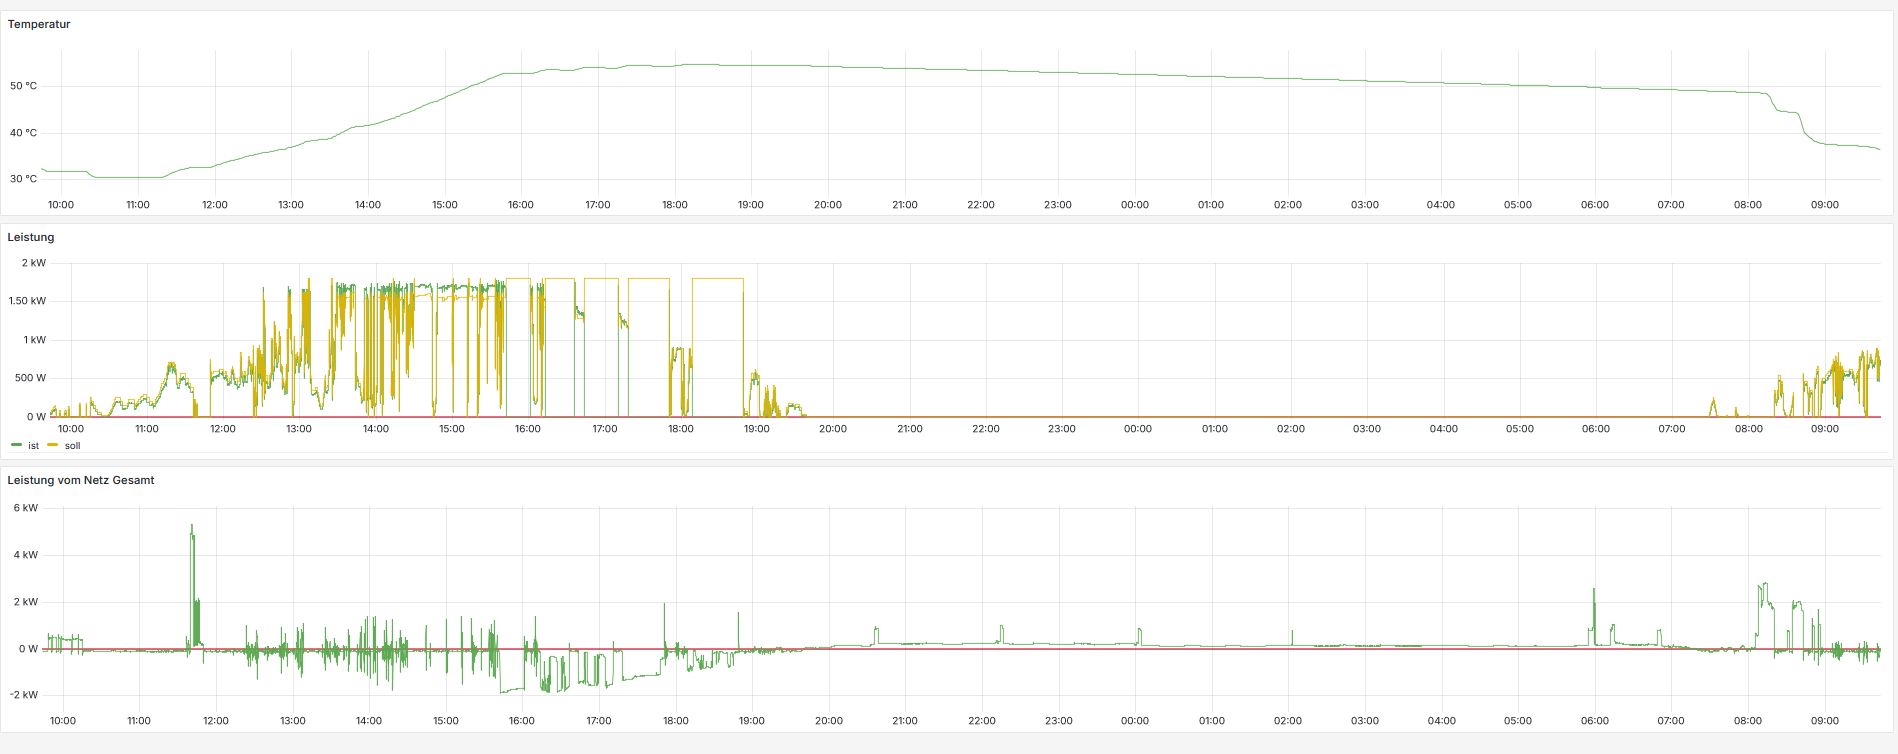Click the 11:00 tick in Netz Gesamt panel

coord(139,721)
